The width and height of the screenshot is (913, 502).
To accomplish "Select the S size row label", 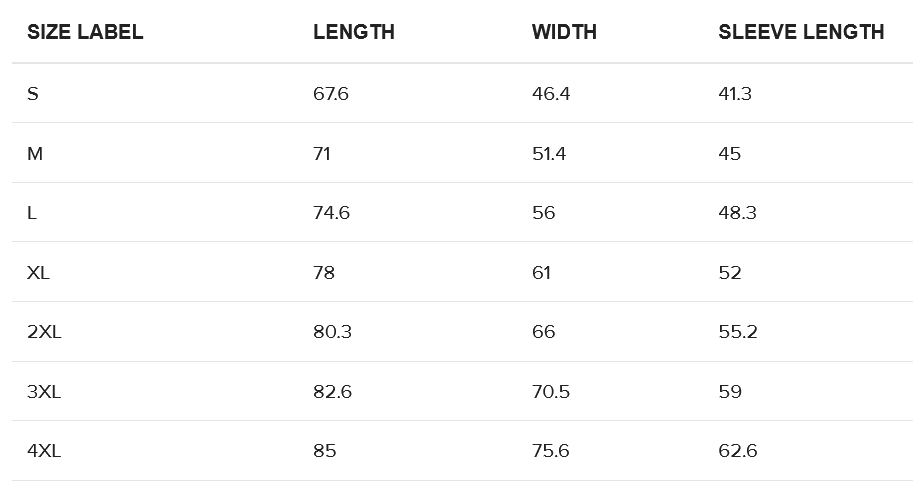I will (x=33, y=94).
